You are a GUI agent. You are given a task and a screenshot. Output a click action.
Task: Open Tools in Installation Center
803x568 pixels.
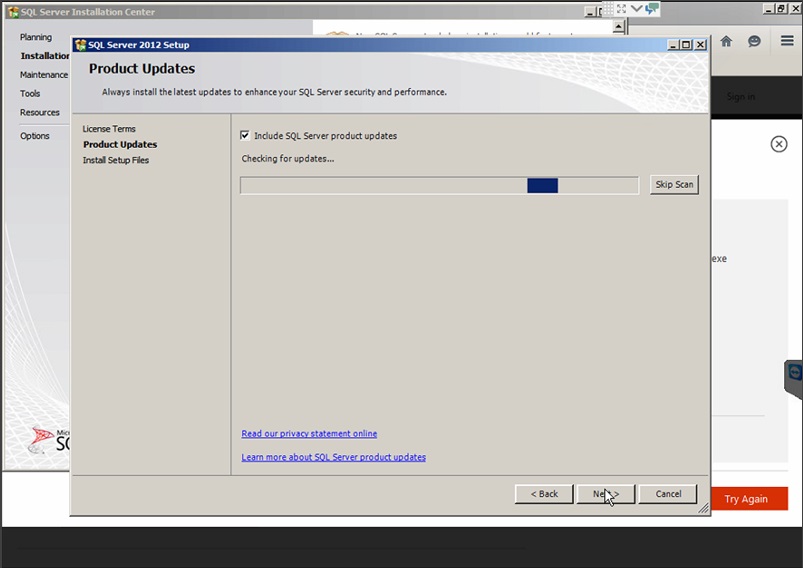coord(30,93)
